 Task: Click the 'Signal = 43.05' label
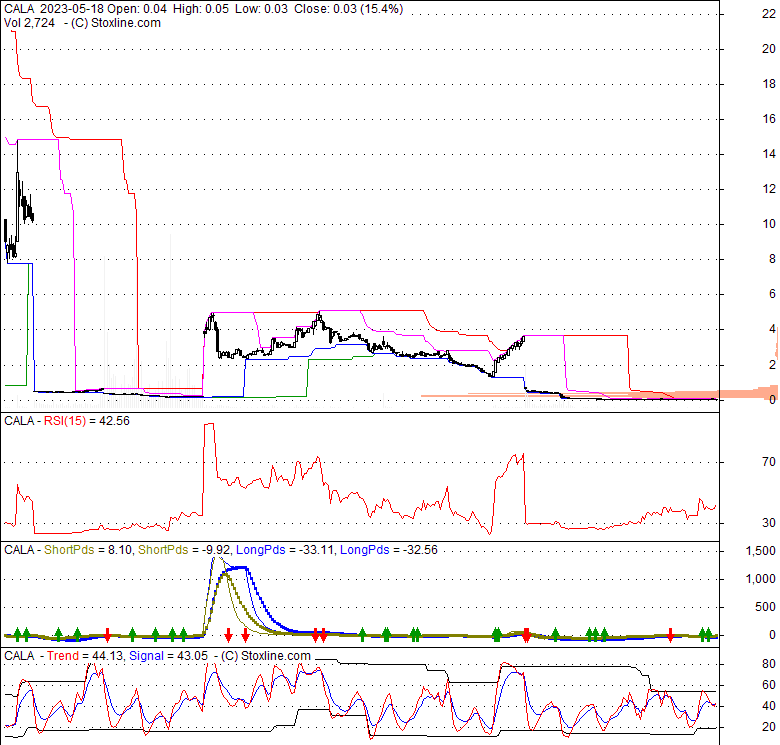(168, 656)
